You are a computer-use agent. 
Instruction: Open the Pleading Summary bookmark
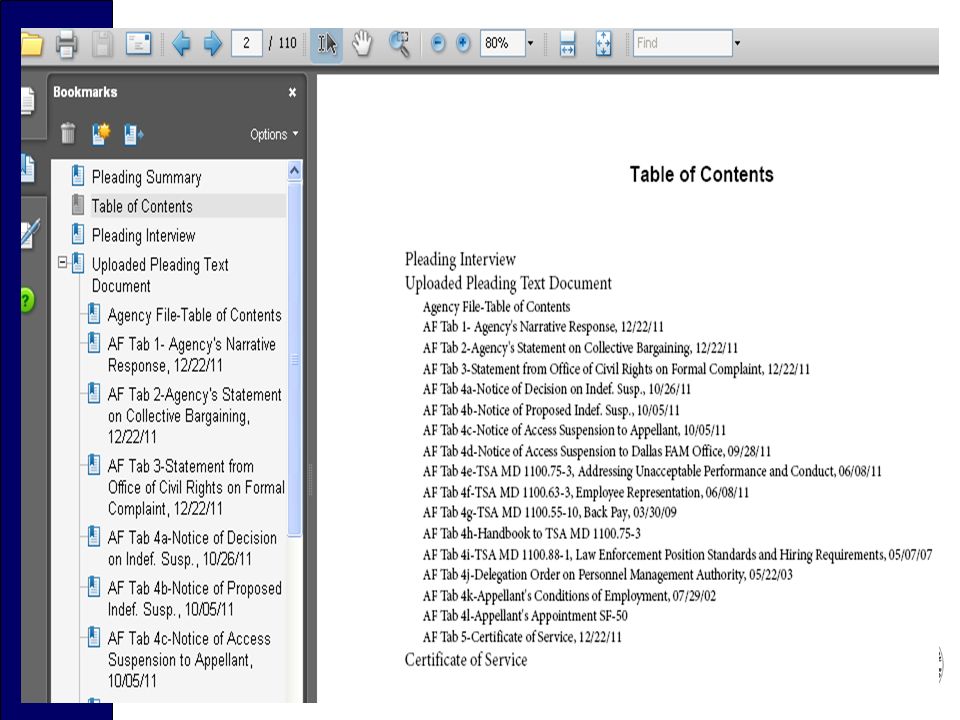tap(146, 178)
